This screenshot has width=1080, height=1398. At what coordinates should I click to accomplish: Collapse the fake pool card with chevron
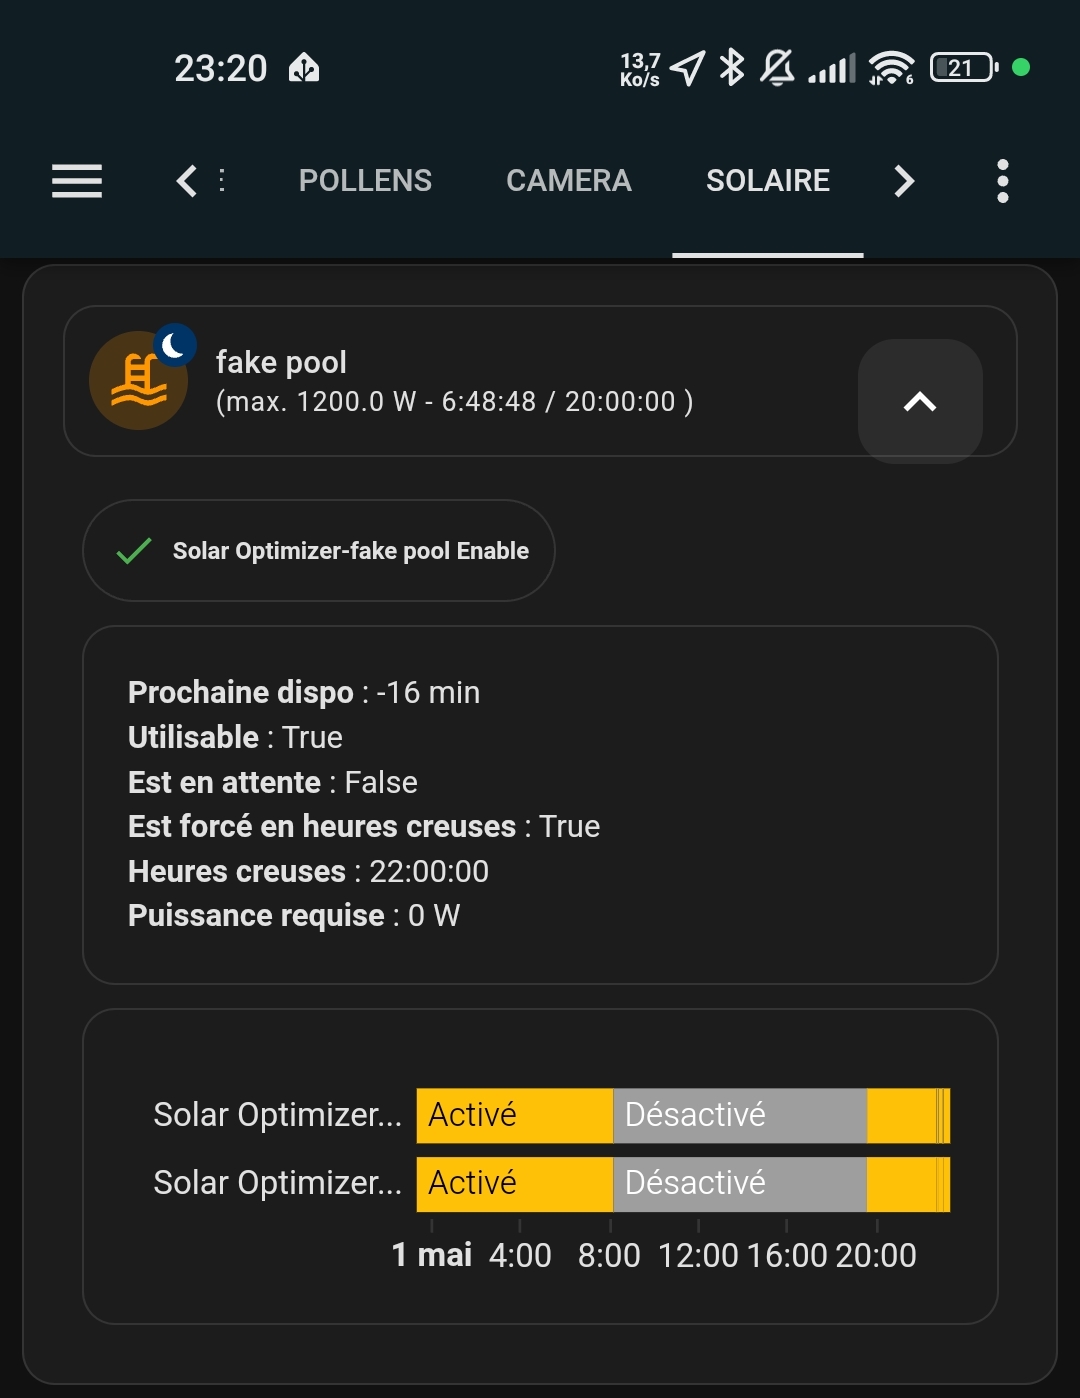(920, 402)
